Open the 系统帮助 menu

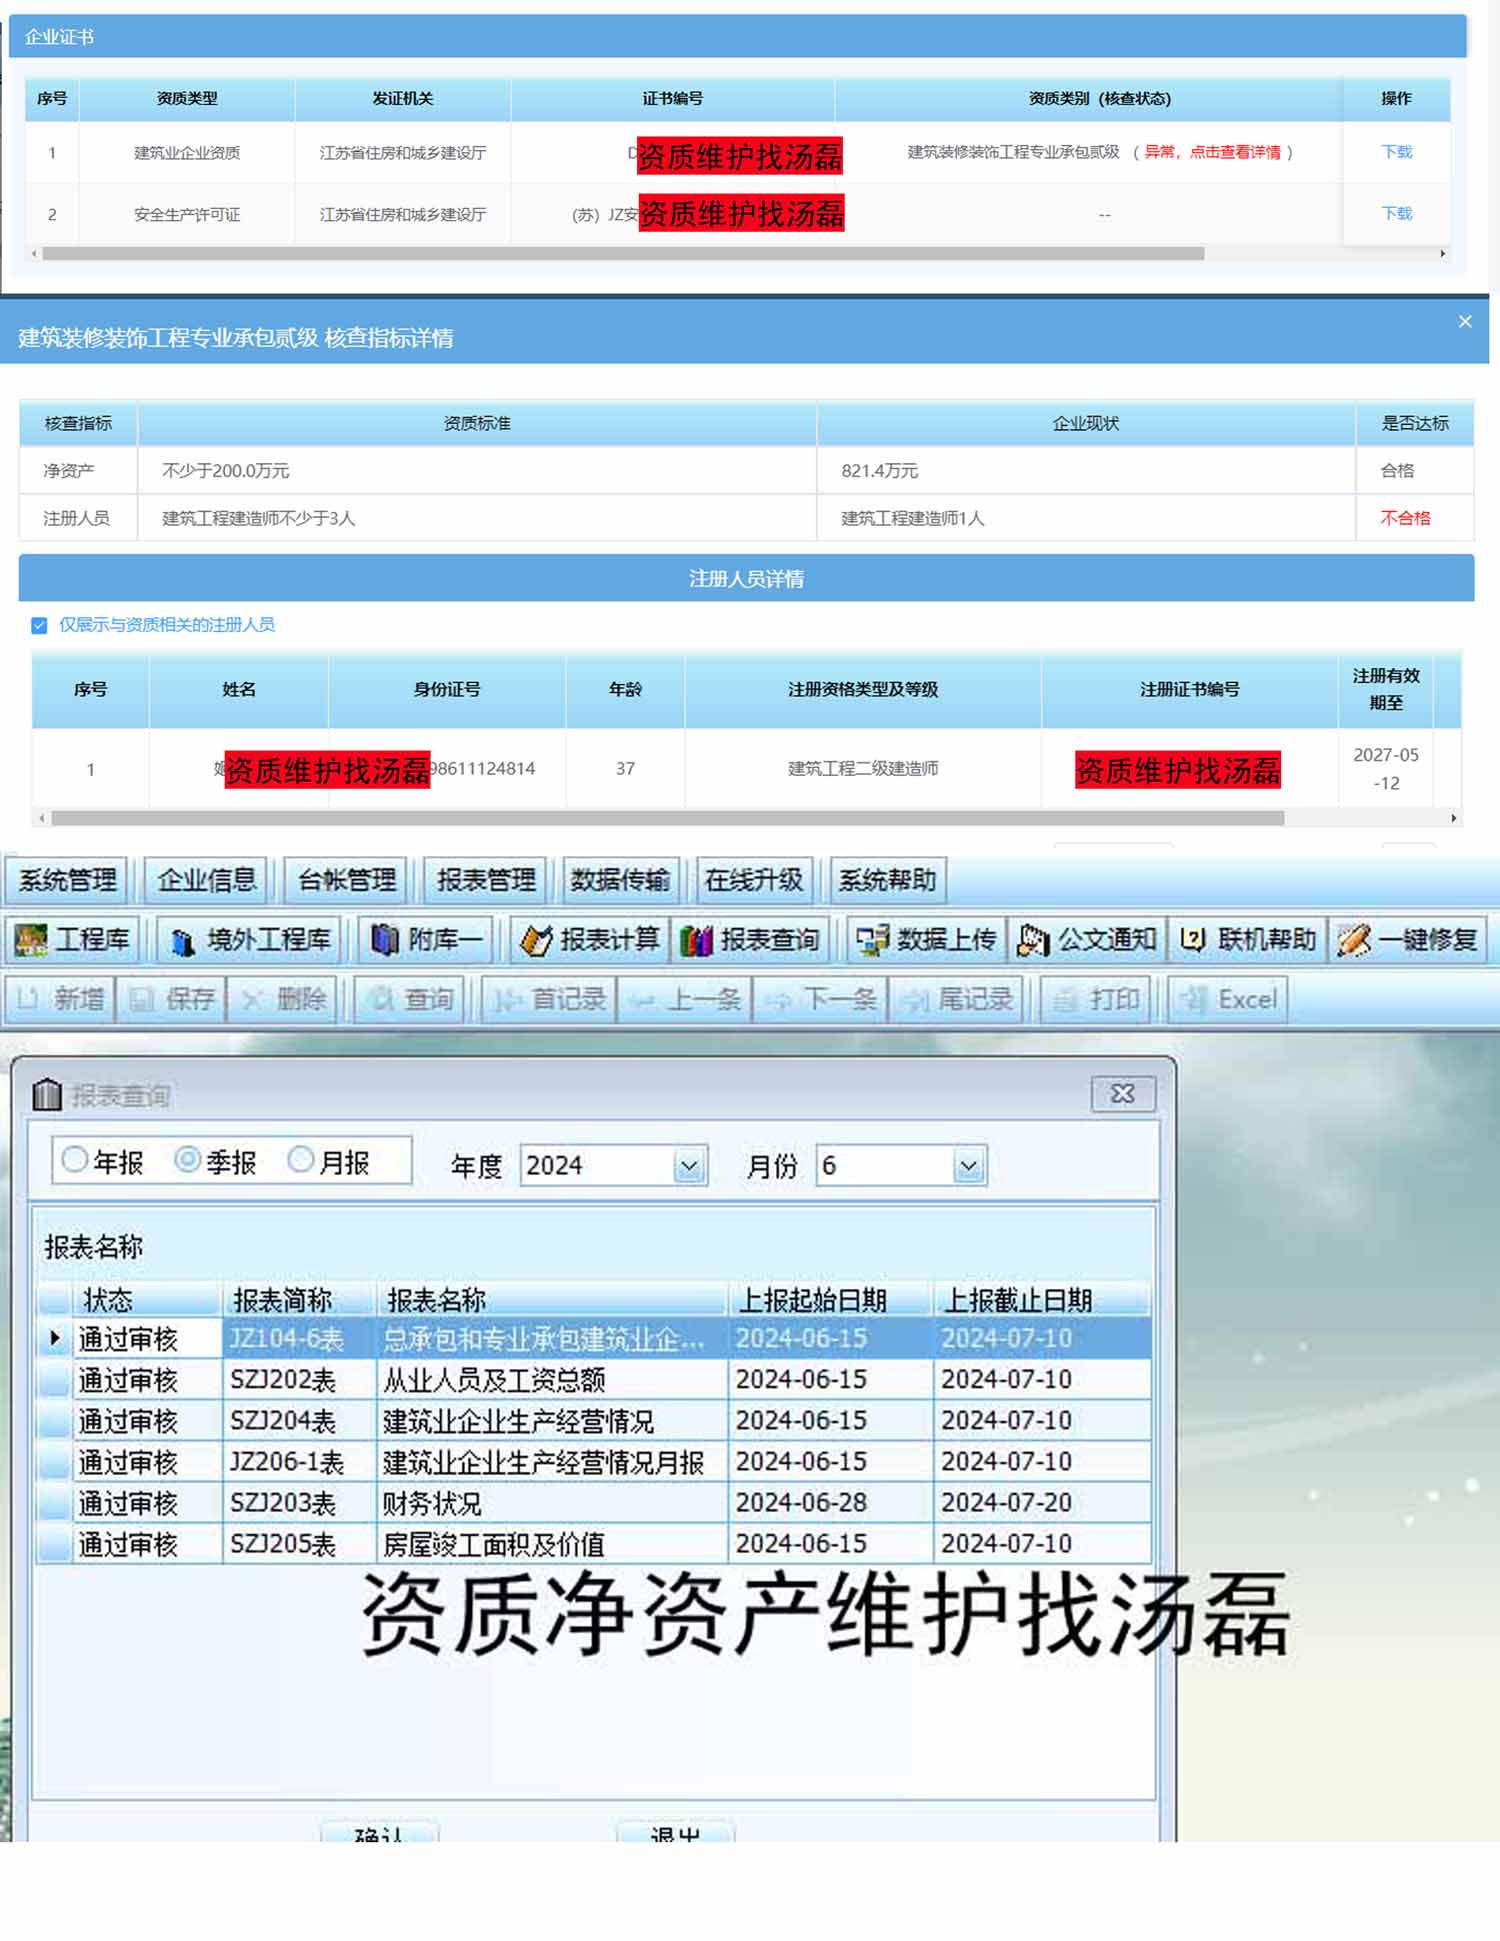click(888, 880)
